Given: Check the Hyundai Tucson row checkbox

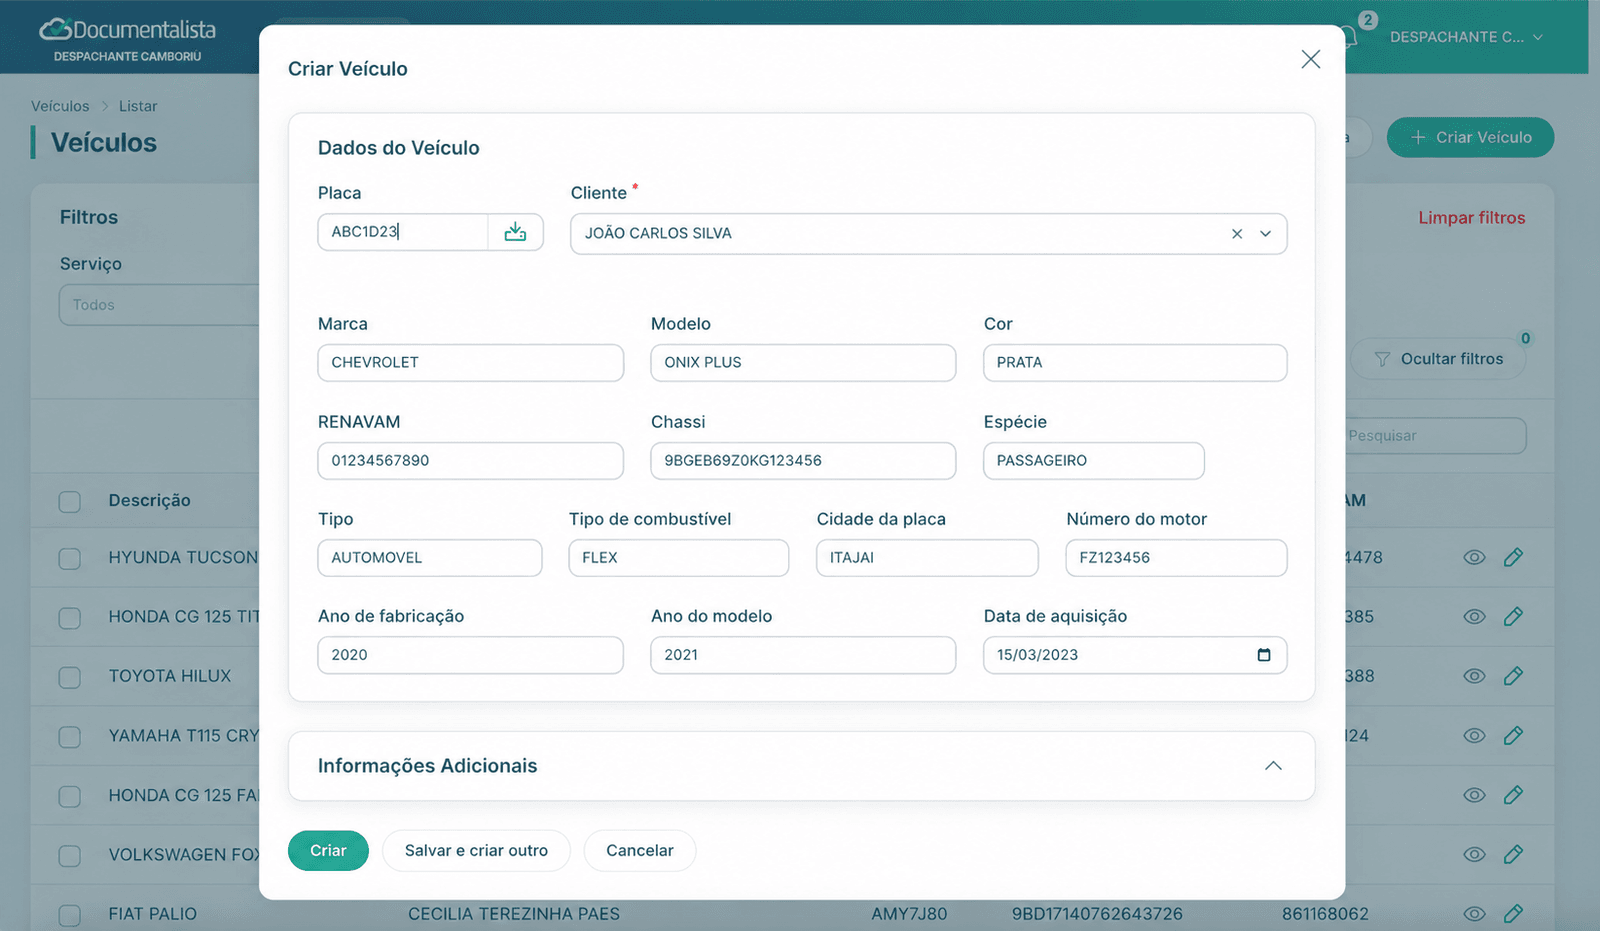Looking at the screenshot, I should (x=70, y=559).
